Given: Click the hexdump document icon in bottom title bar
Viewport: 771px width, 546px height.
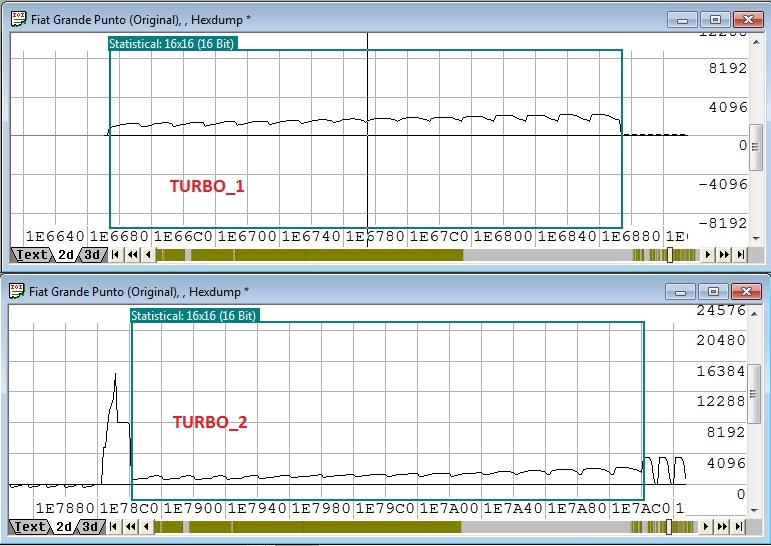Looking at the screenshot, I should tap(16, 291).
